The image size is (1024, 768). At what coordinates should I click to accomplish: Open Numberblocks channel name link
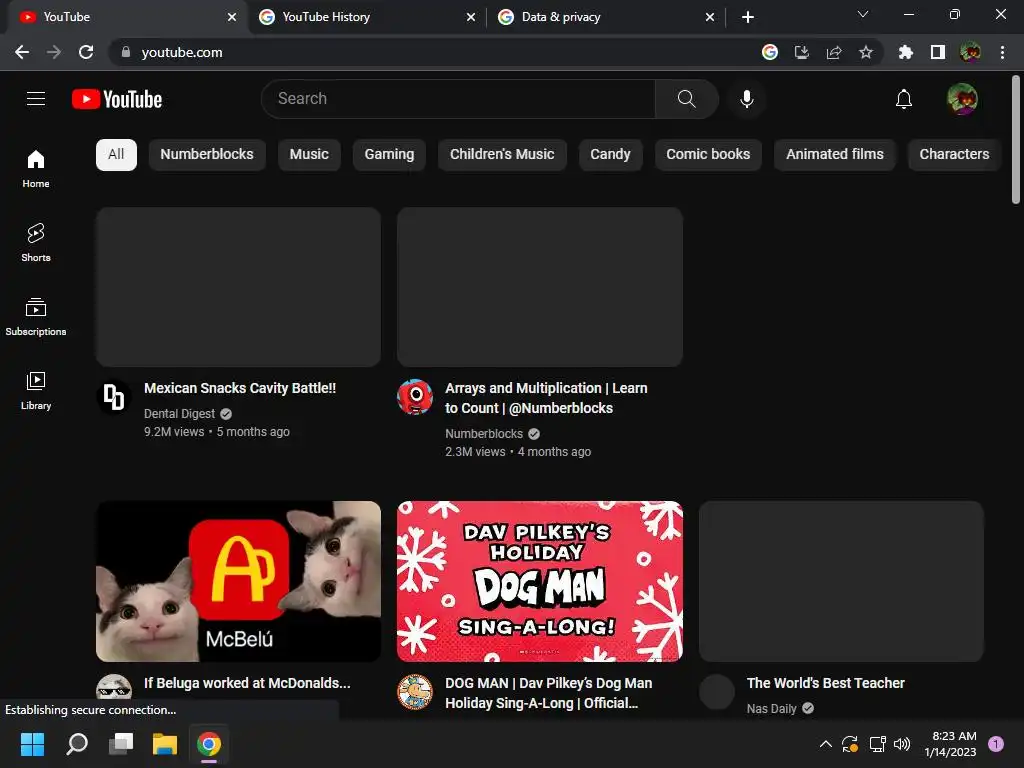(484, 434)
